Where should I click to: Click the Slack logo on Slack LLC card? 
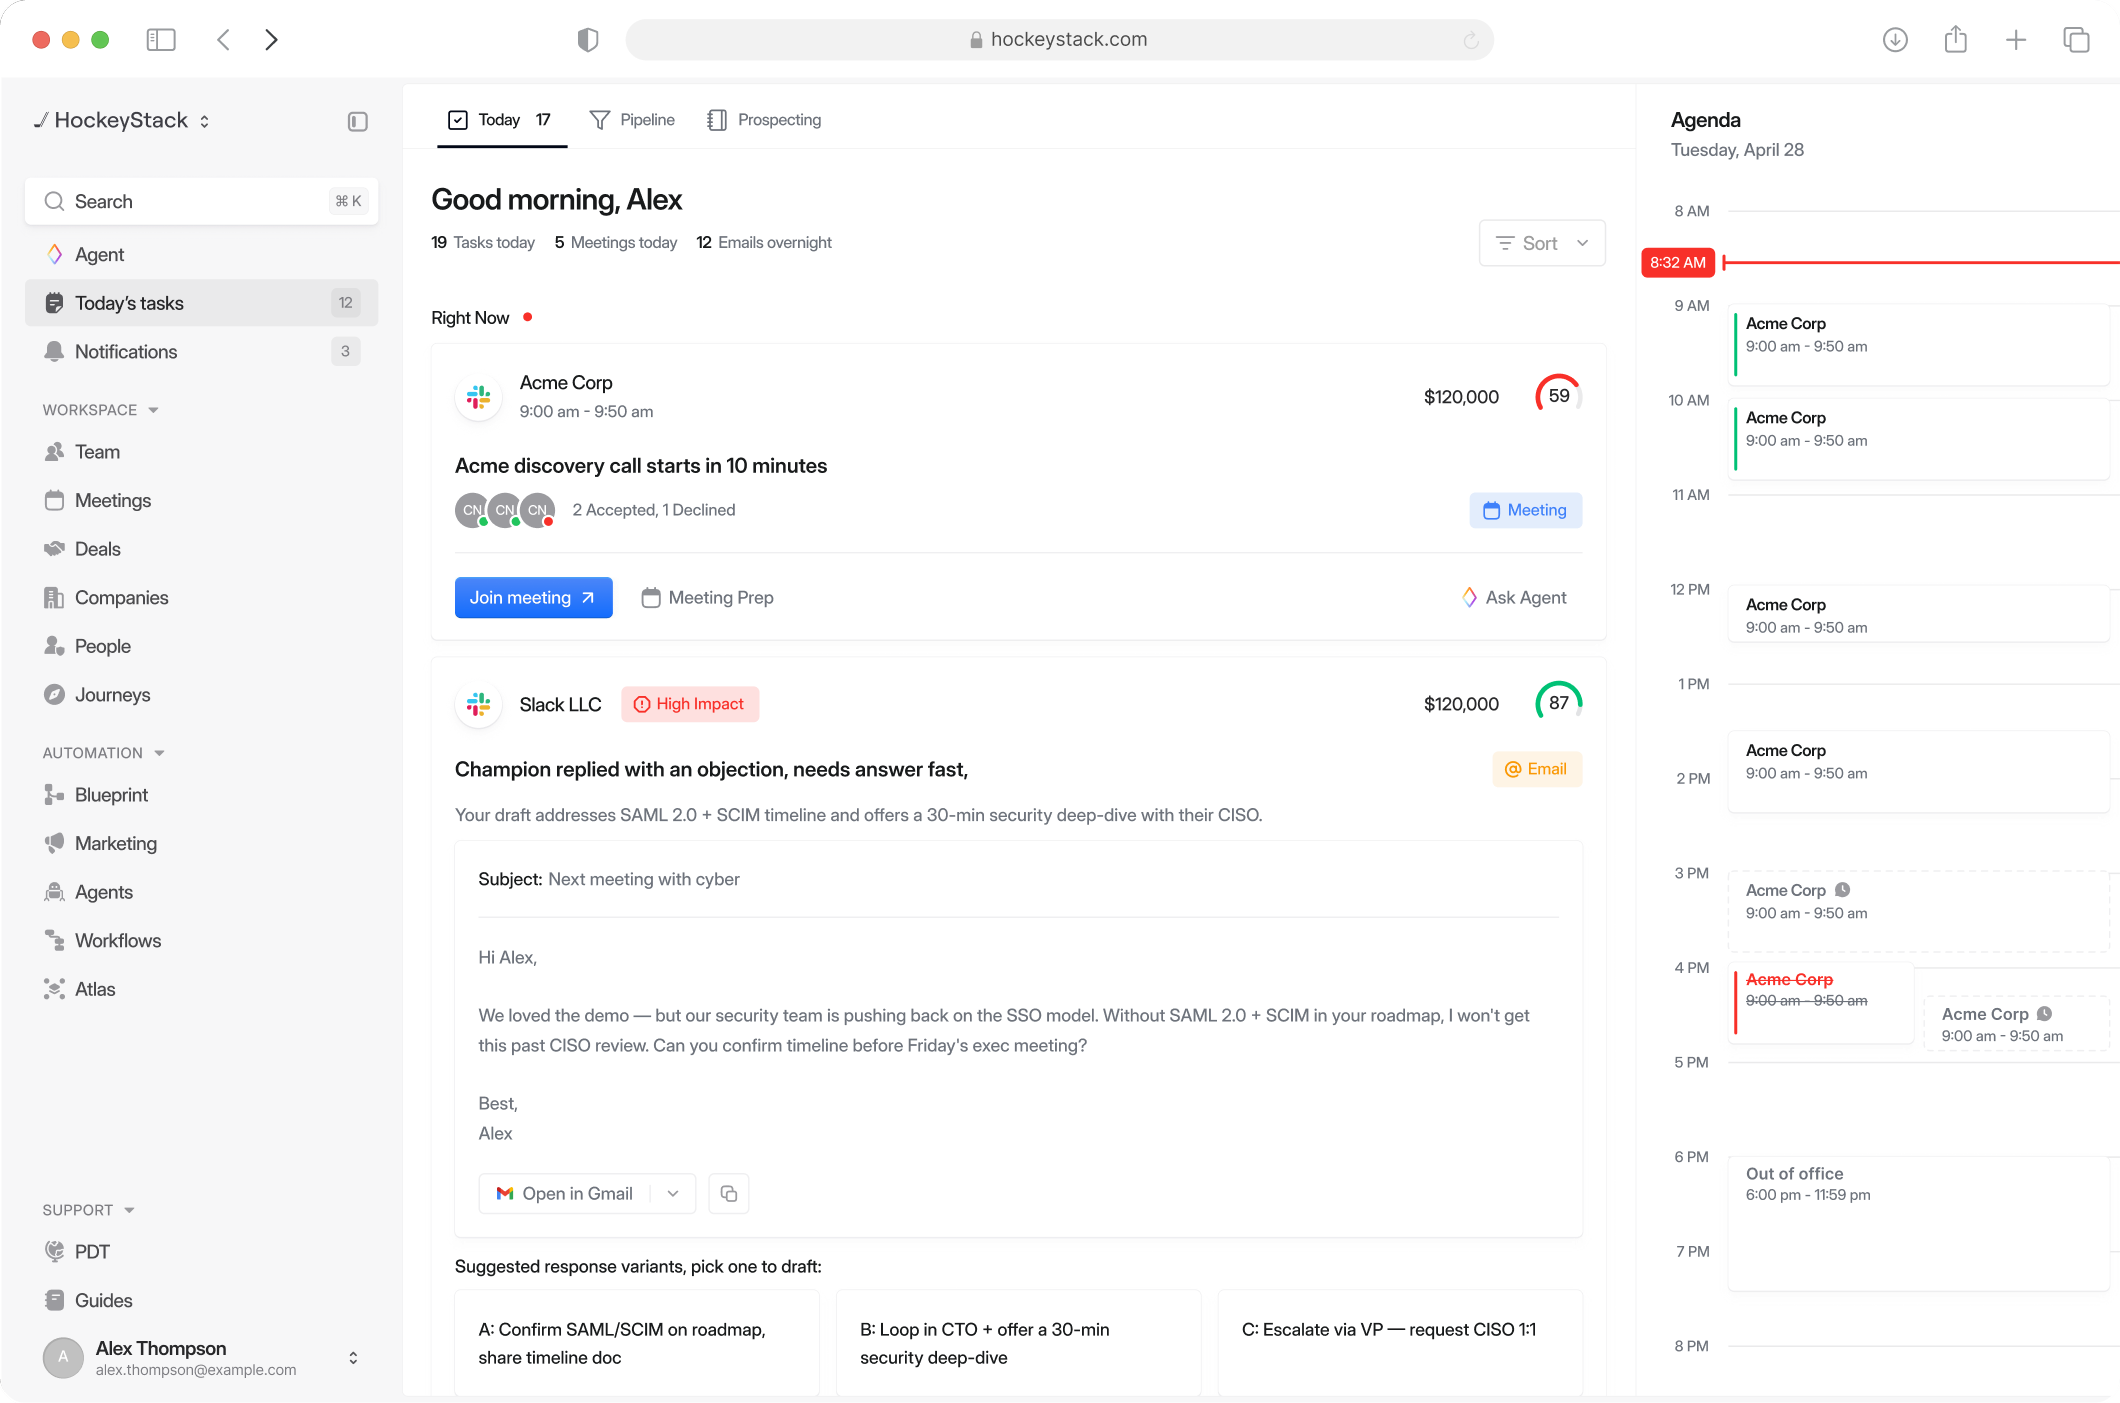(x=479, y=704)
